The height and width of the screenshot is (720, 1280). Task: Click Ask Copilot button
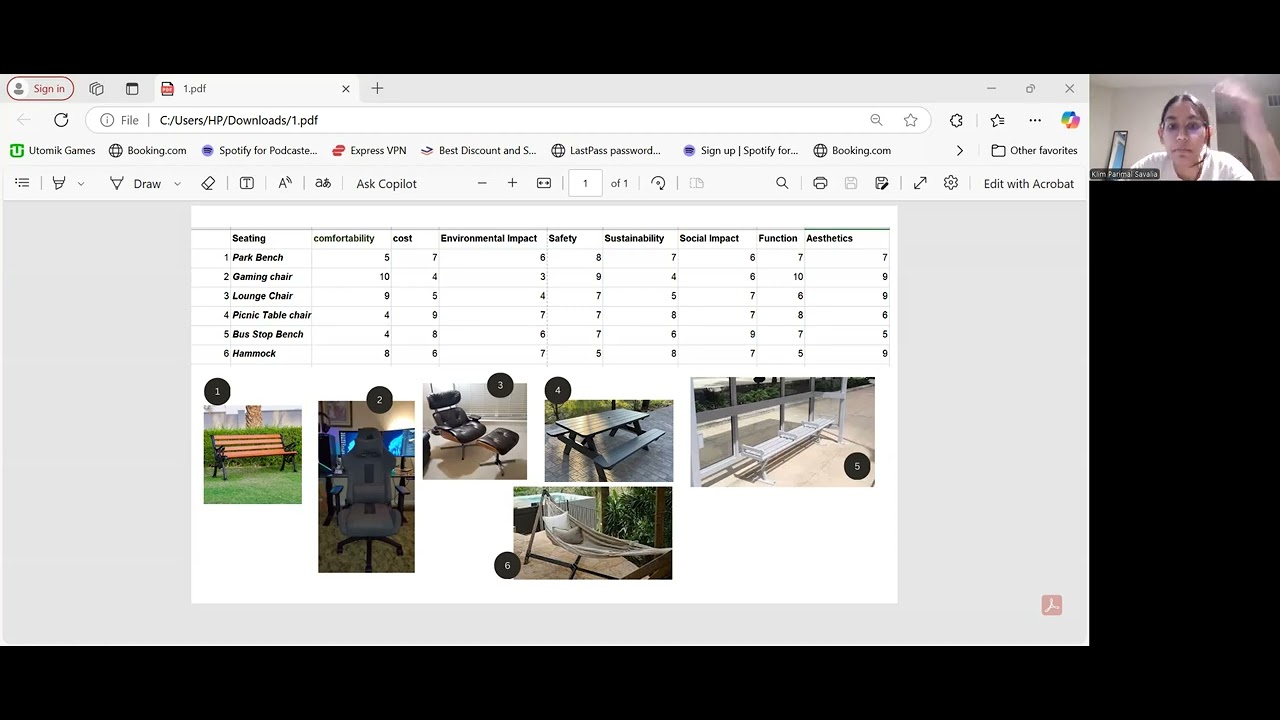click(386, 183)
